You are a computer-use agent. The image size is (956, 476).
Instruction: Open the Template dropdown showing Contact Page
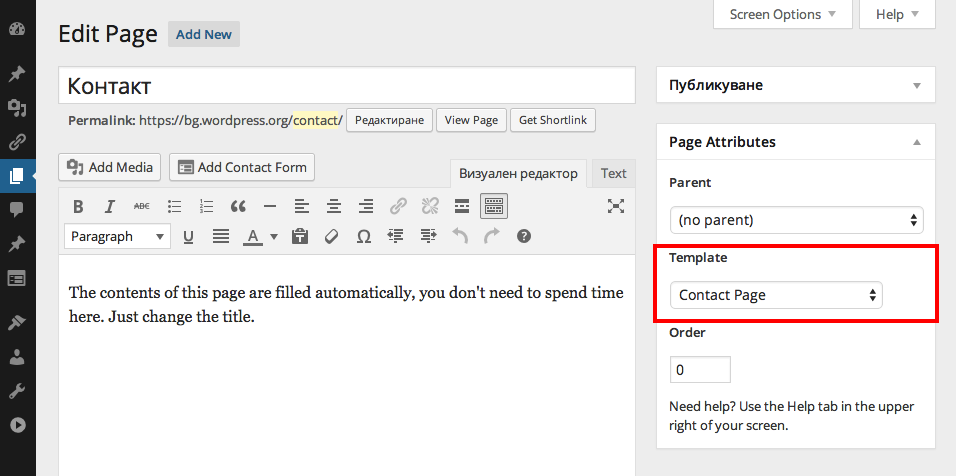tap(777, 295)
